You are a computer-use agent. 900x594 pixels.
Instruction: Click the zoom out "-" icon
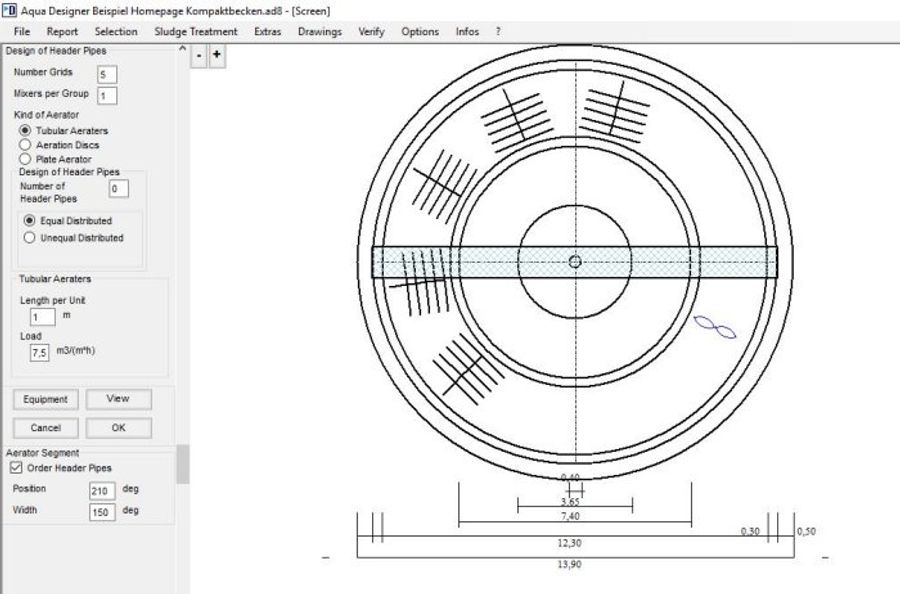click(198, 55)
